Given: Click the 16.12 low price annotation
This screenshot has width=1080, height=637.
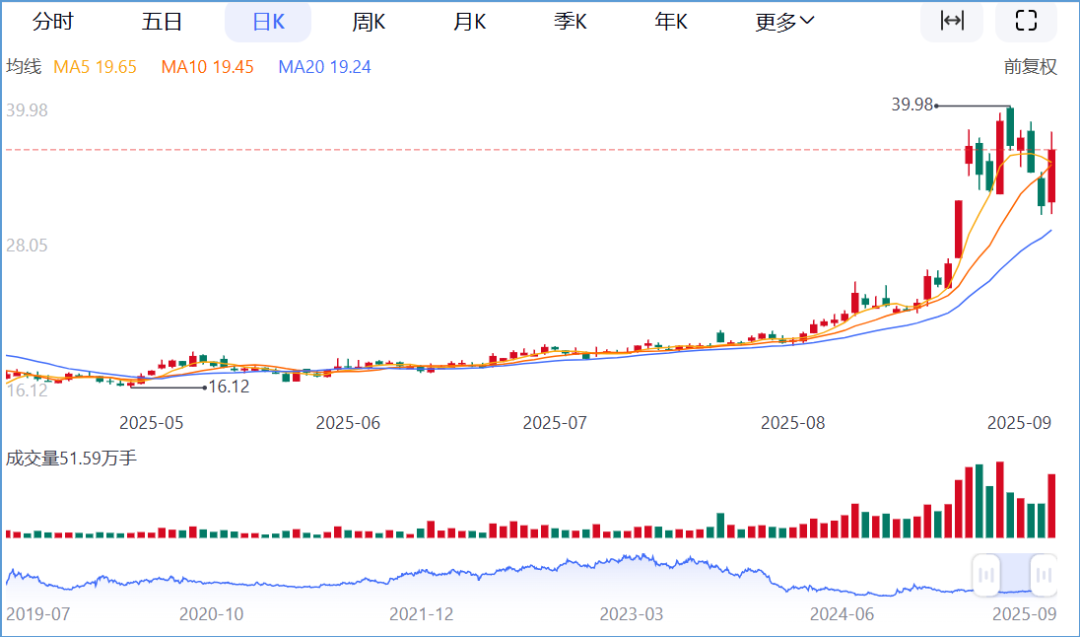Looking at the screenshot, I should click(x=229, y=387).
